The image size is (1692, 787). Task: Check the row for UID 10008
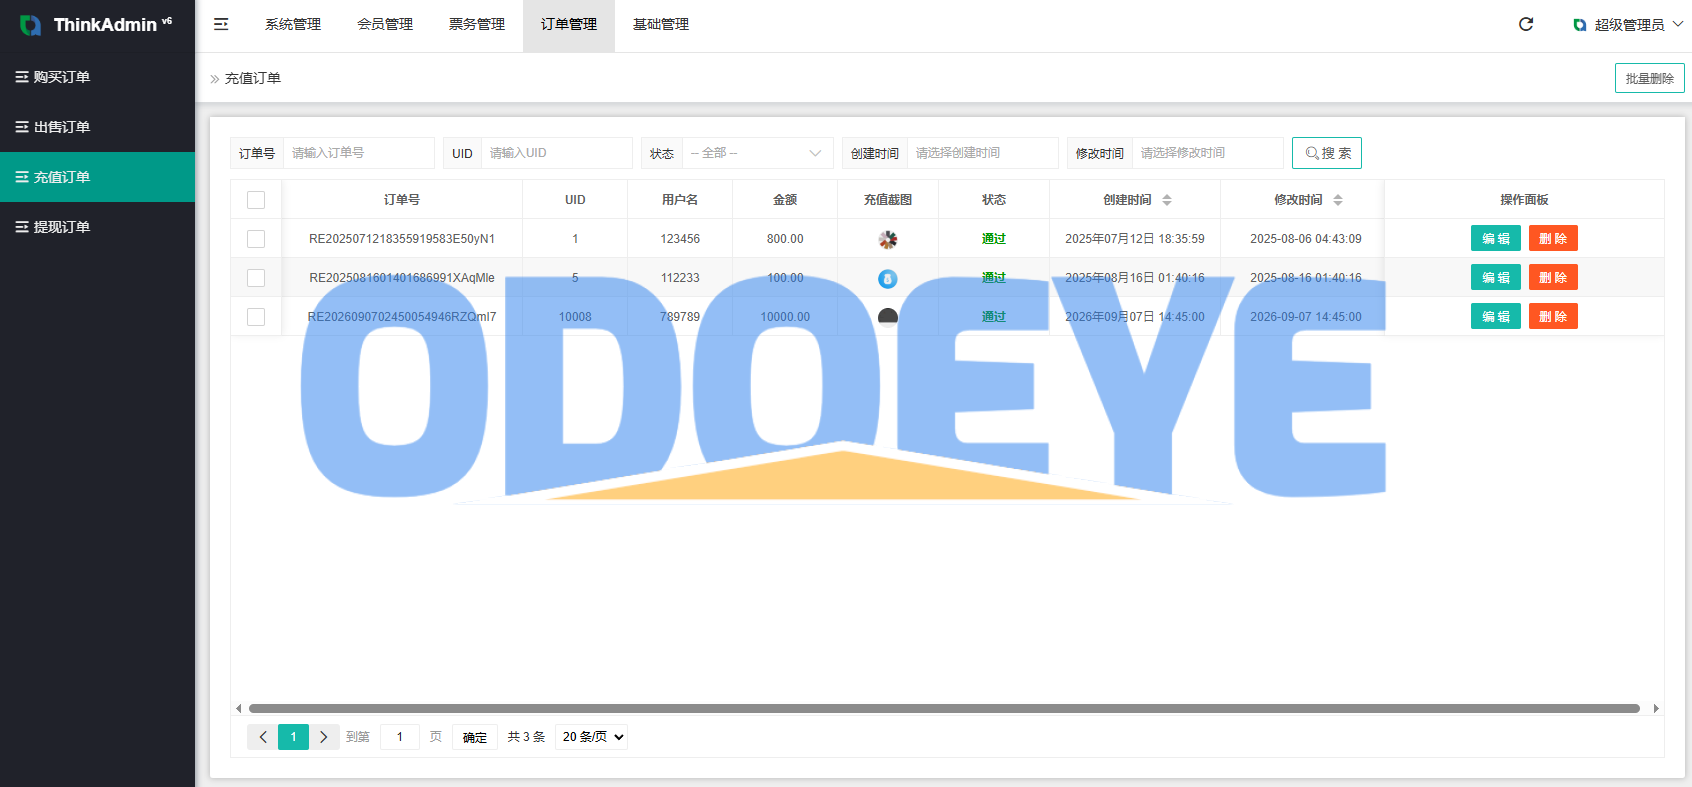tap(256, 317)
